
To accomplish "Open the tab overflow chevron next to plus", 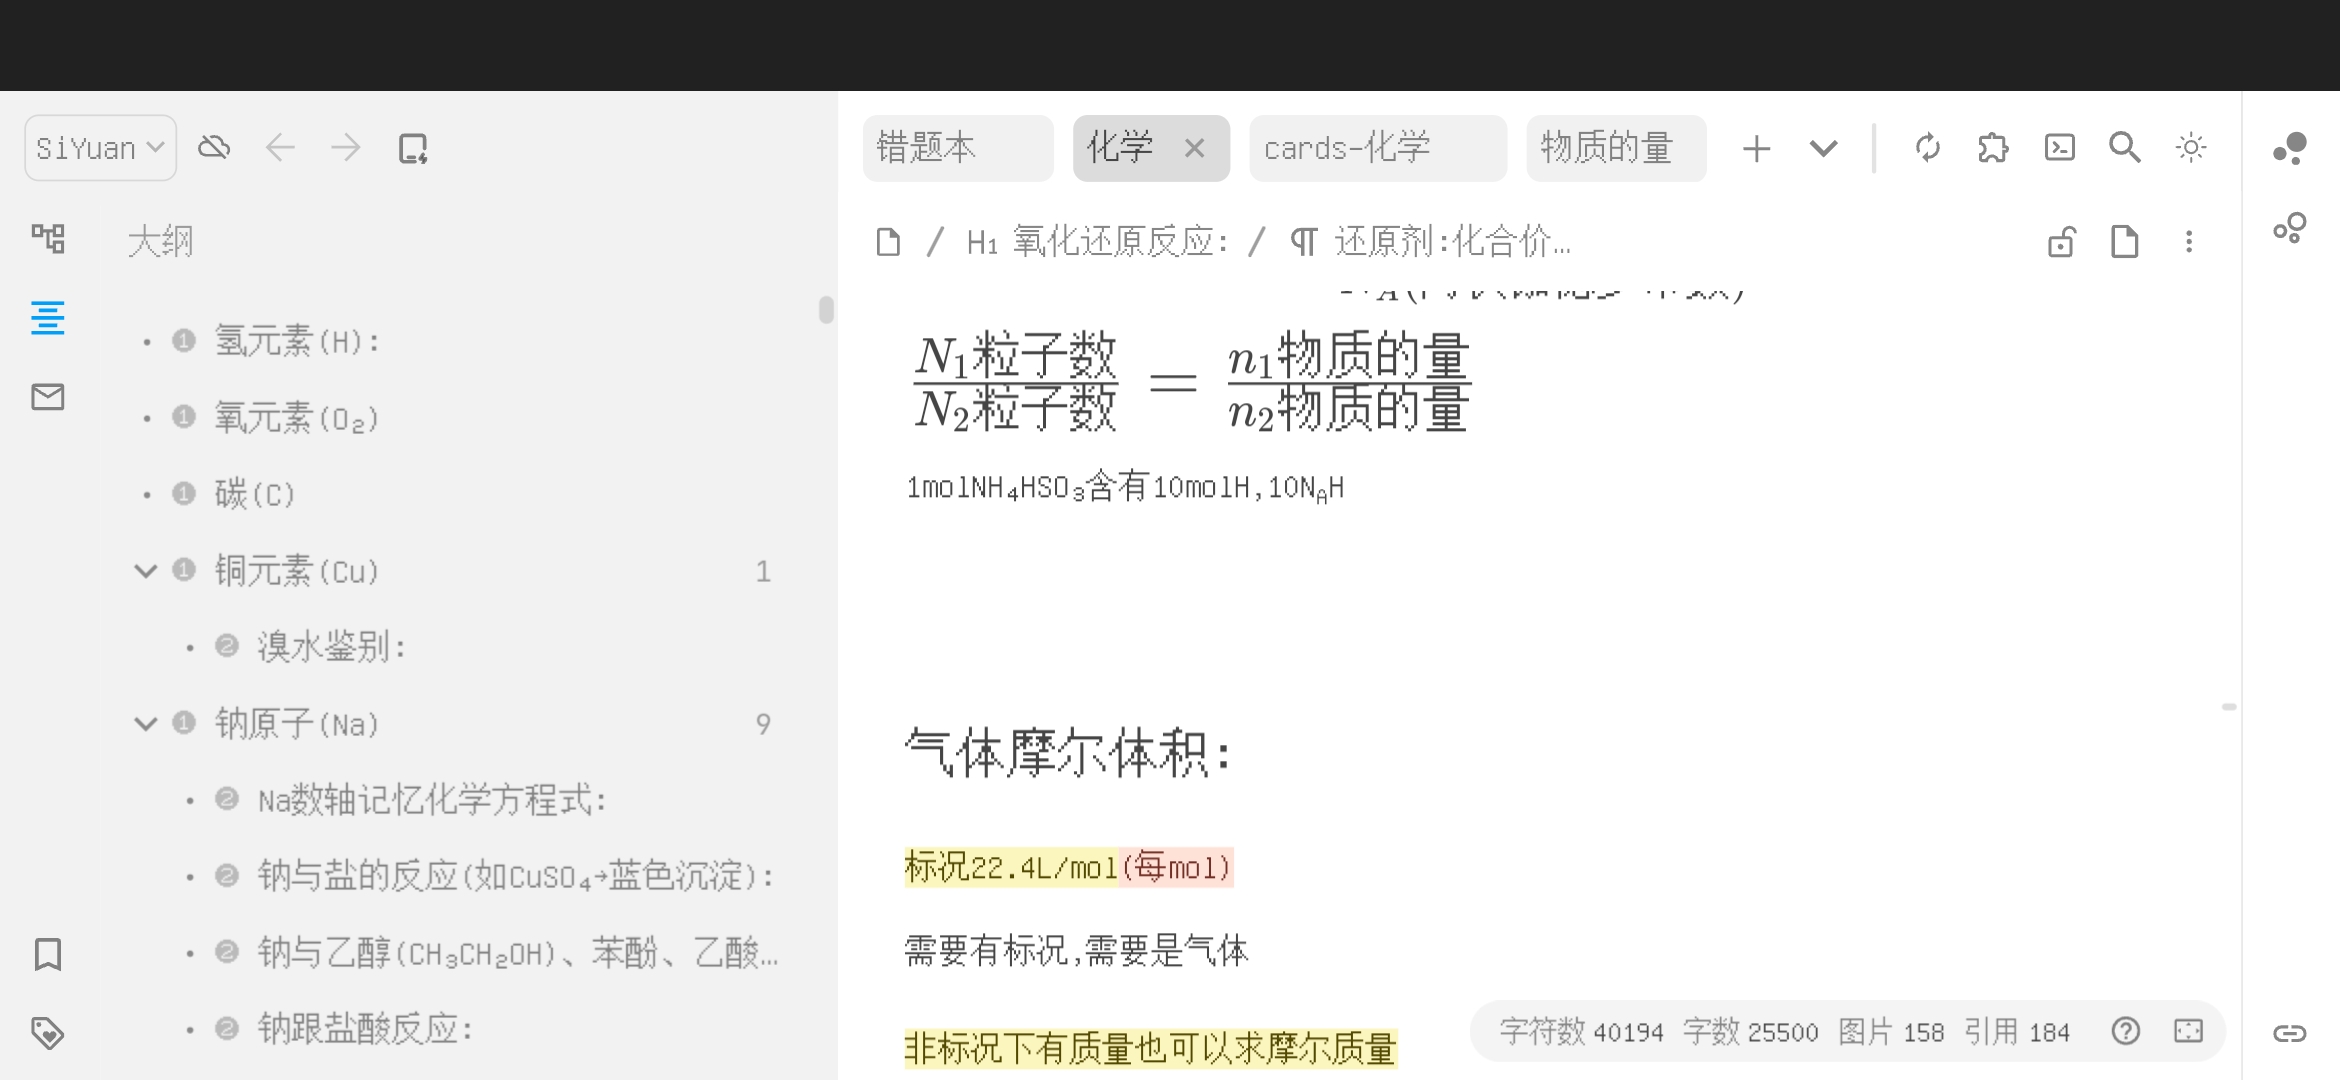I will pos(1822,148).
